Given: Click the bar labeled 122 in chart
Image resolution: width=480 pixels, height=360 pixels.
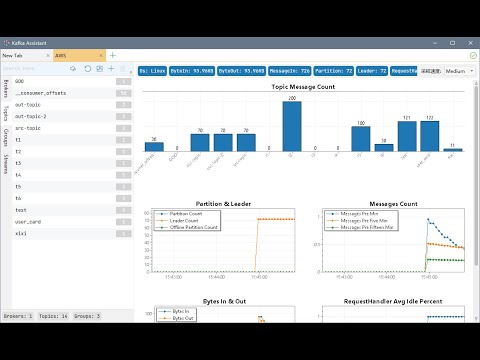Looking at the screenshot, I should (x=430, y=136).
